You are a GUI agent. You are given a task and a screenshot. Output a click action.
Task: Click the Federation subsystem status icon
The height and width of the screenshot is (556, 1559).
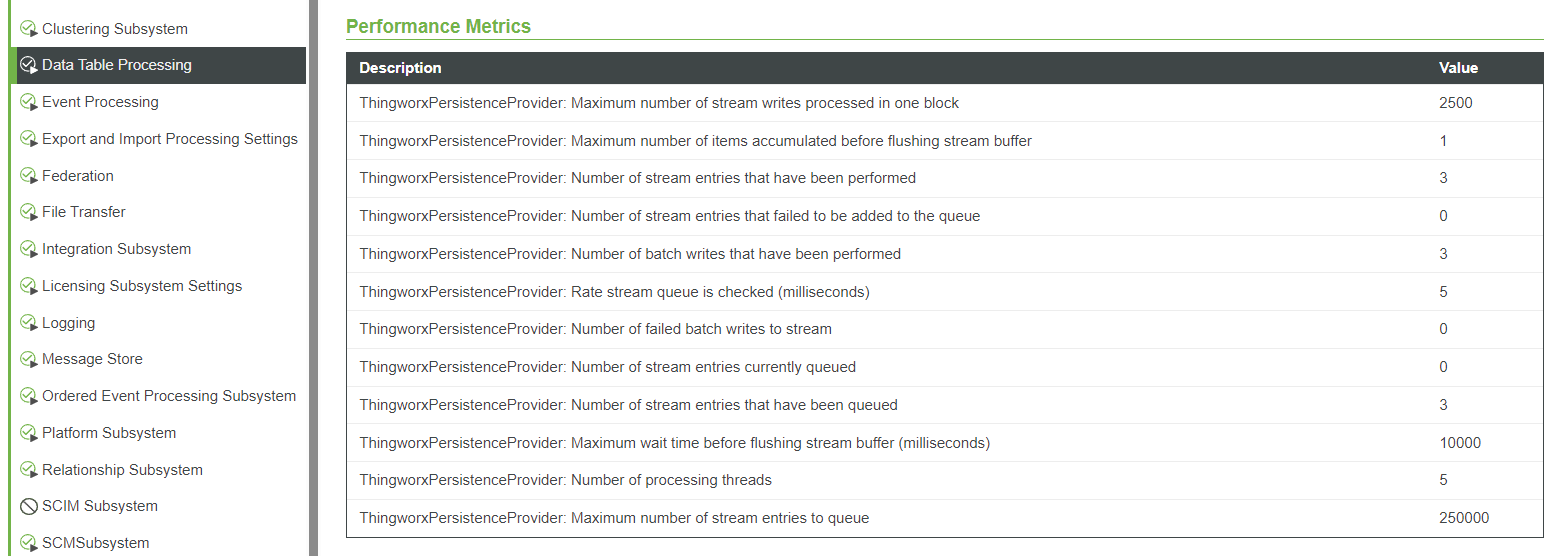pos(29,176)
